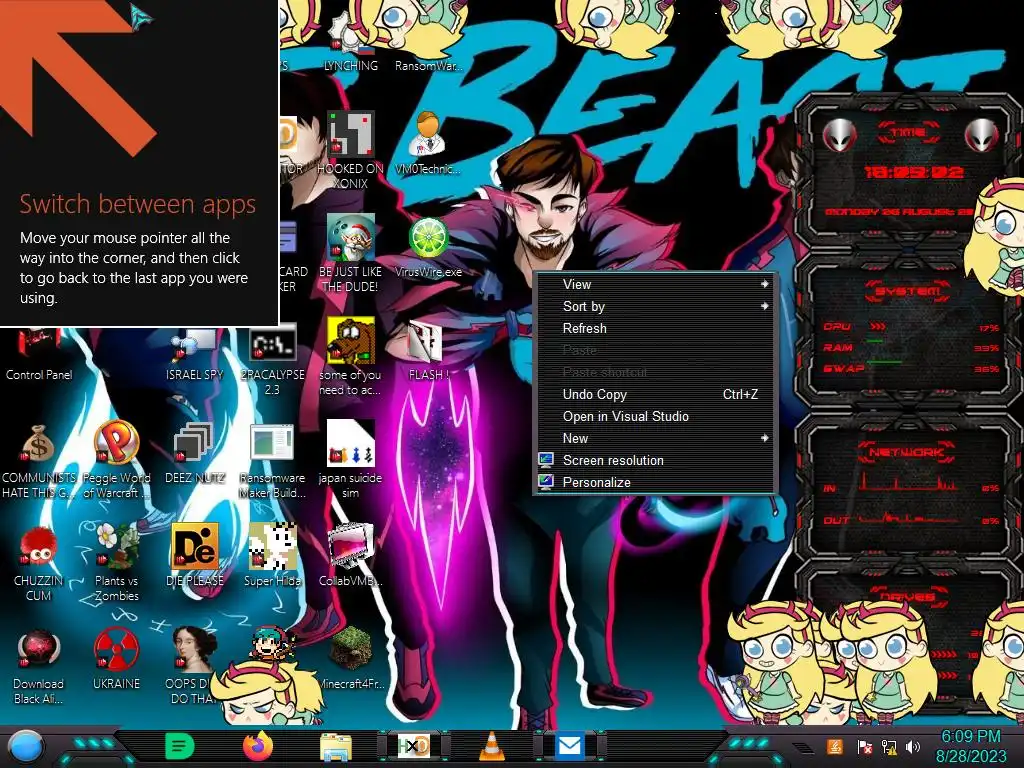The width and height of the screenshot is (1024, 768).
Task: Open the Mail app on taskbar
Action: coord(569,746)
